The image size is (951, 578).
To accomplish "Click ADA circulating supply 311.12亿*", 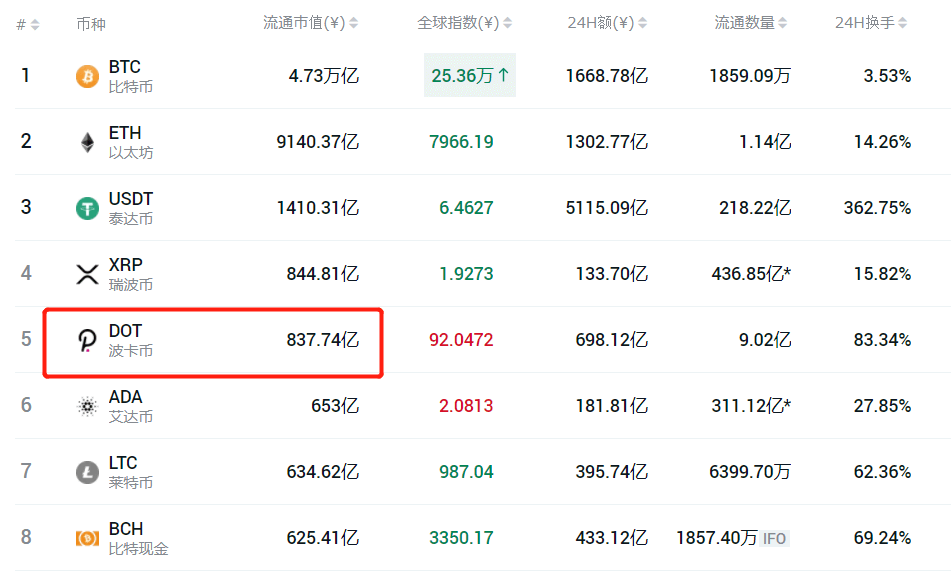I will [751, 406].
